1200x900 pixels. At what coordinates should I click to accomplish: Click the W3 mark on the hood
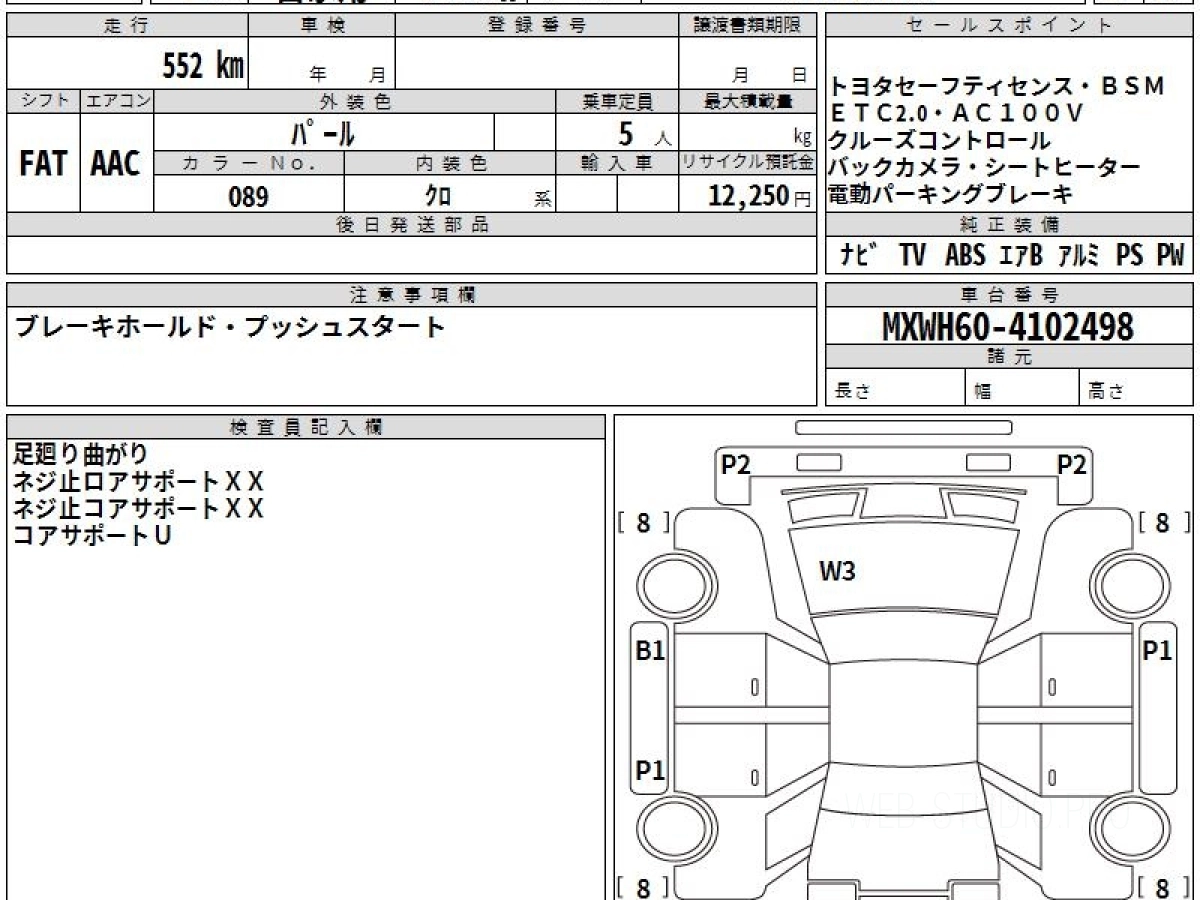[837, 572]
